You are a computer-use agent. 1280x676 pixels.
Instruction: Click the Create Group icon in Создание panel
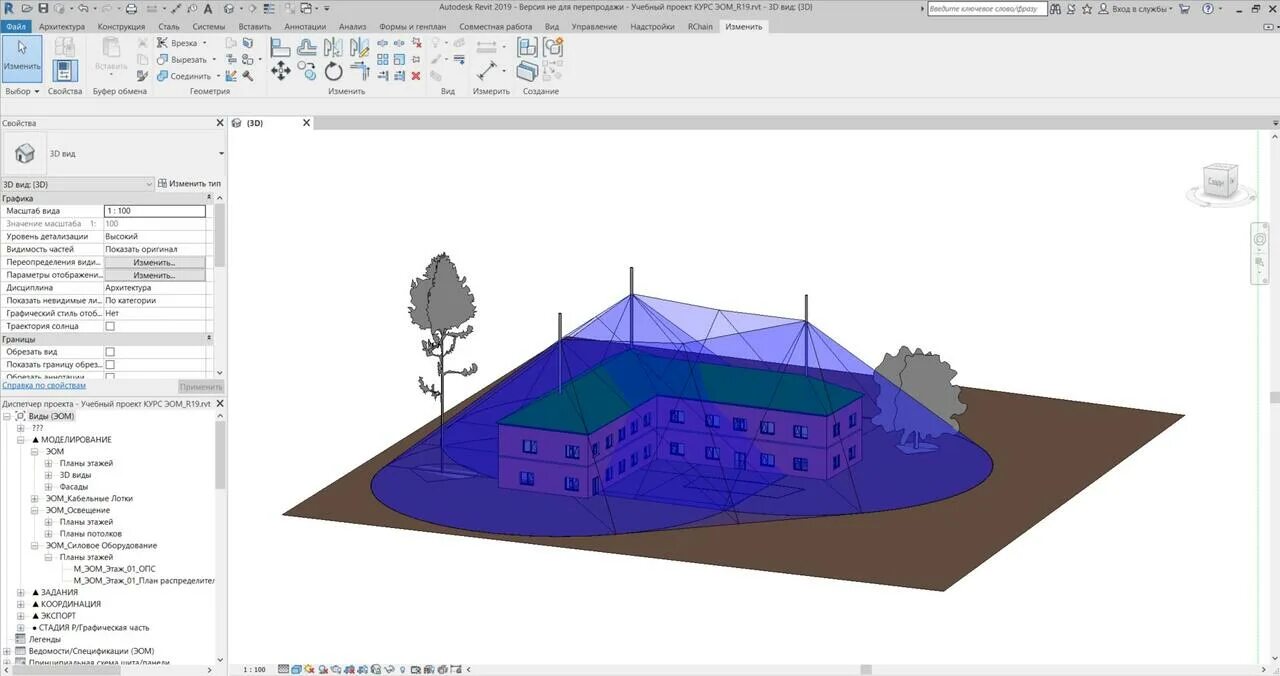[x=552, y=47]
